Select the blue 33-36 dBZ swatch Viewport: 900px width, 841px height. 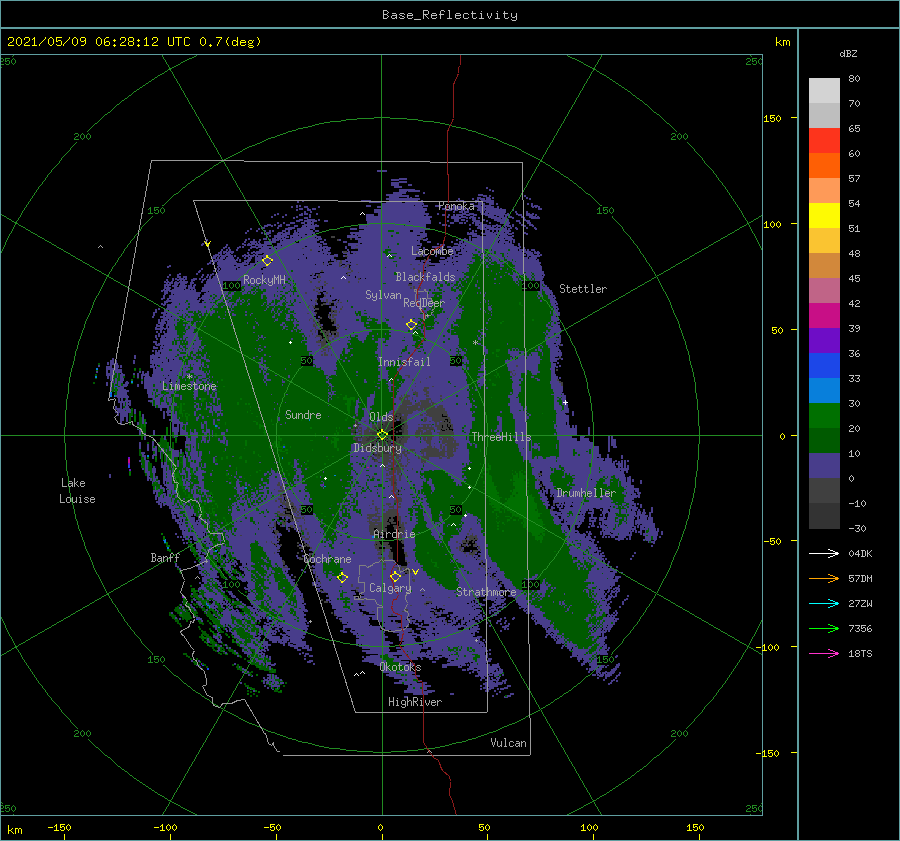pos(824,366)
